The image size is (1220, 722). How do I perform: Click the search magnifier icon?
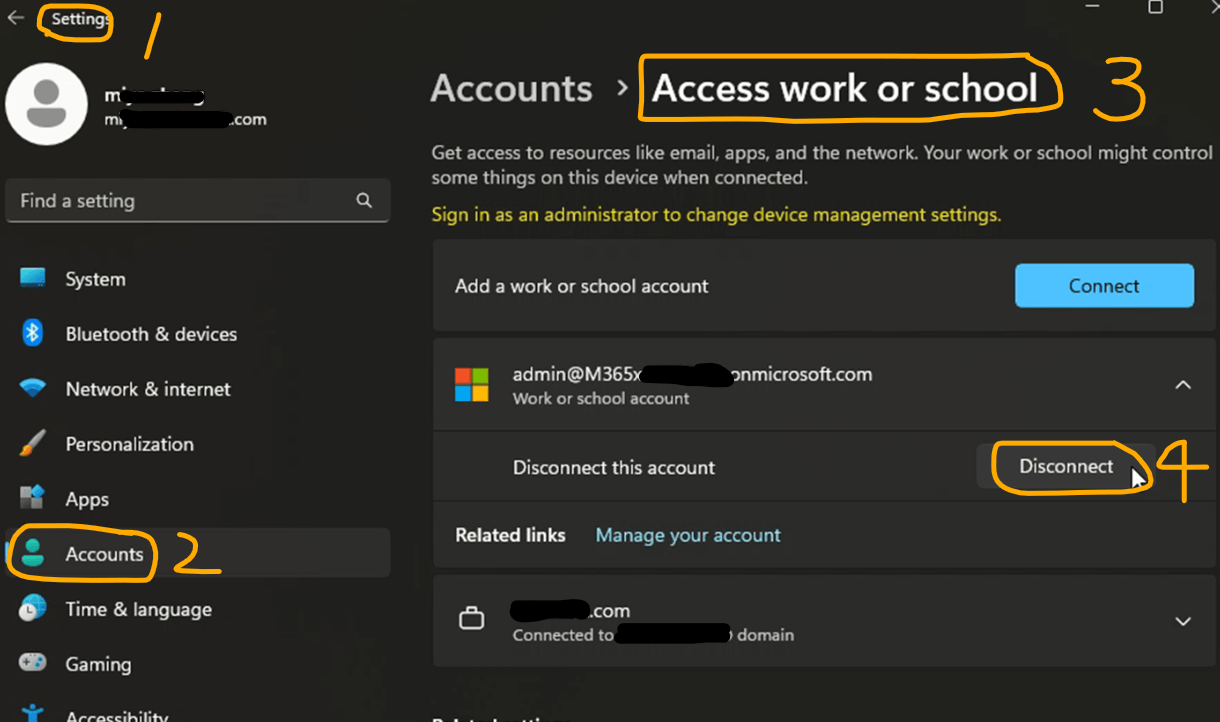(364, 200)
